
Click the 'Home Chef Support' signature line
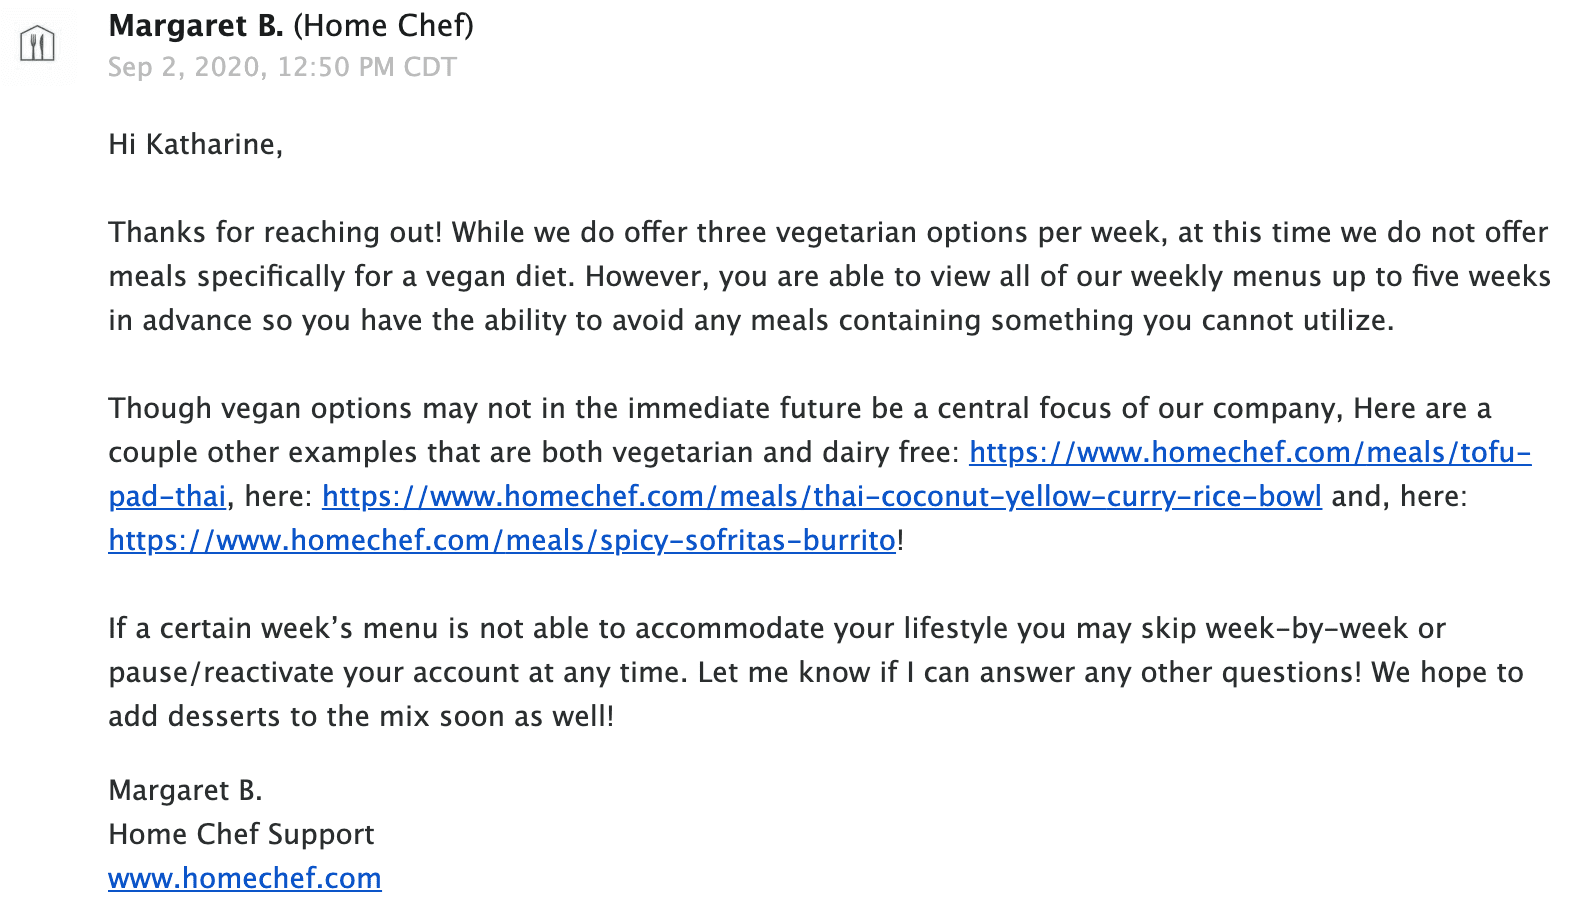coord(241,834)
